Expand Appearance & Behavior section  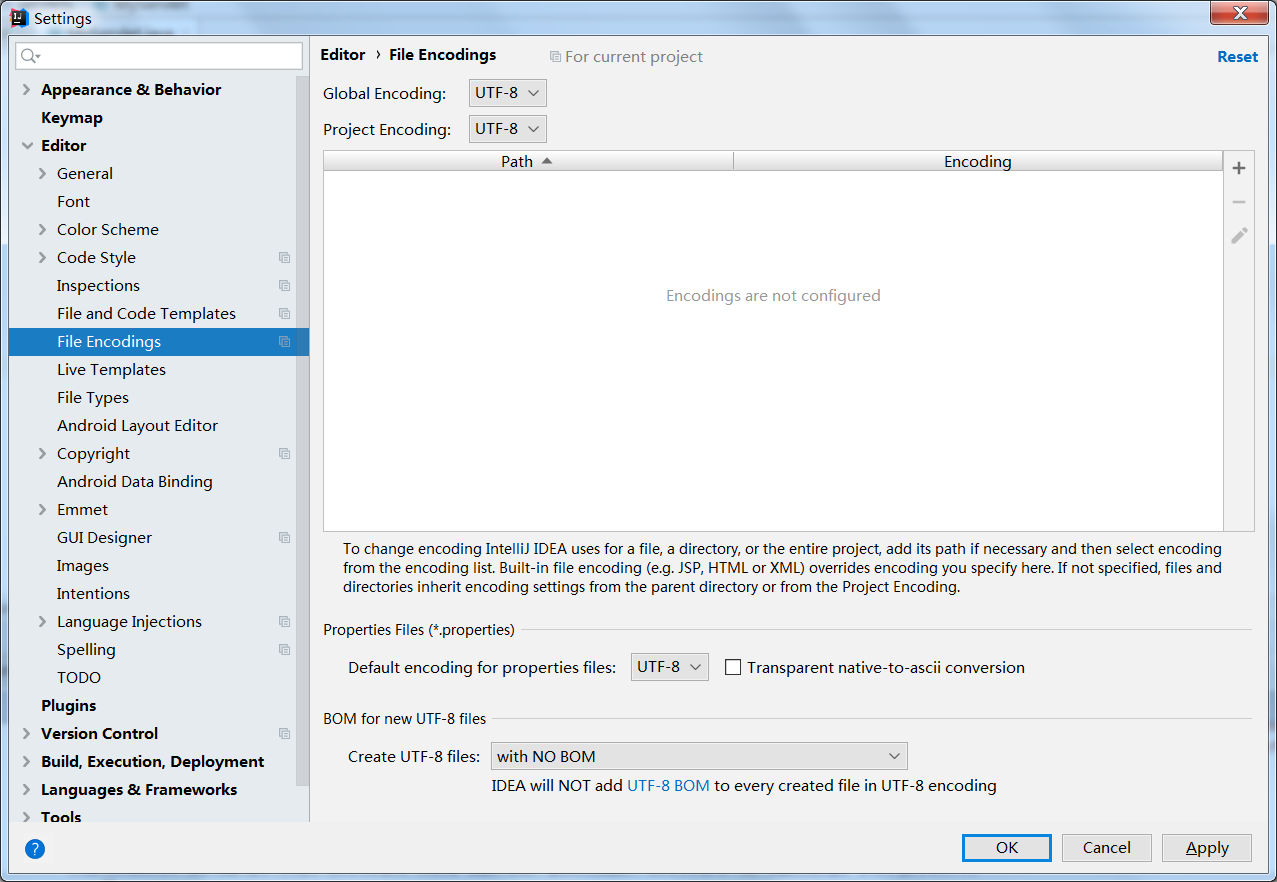27,90
